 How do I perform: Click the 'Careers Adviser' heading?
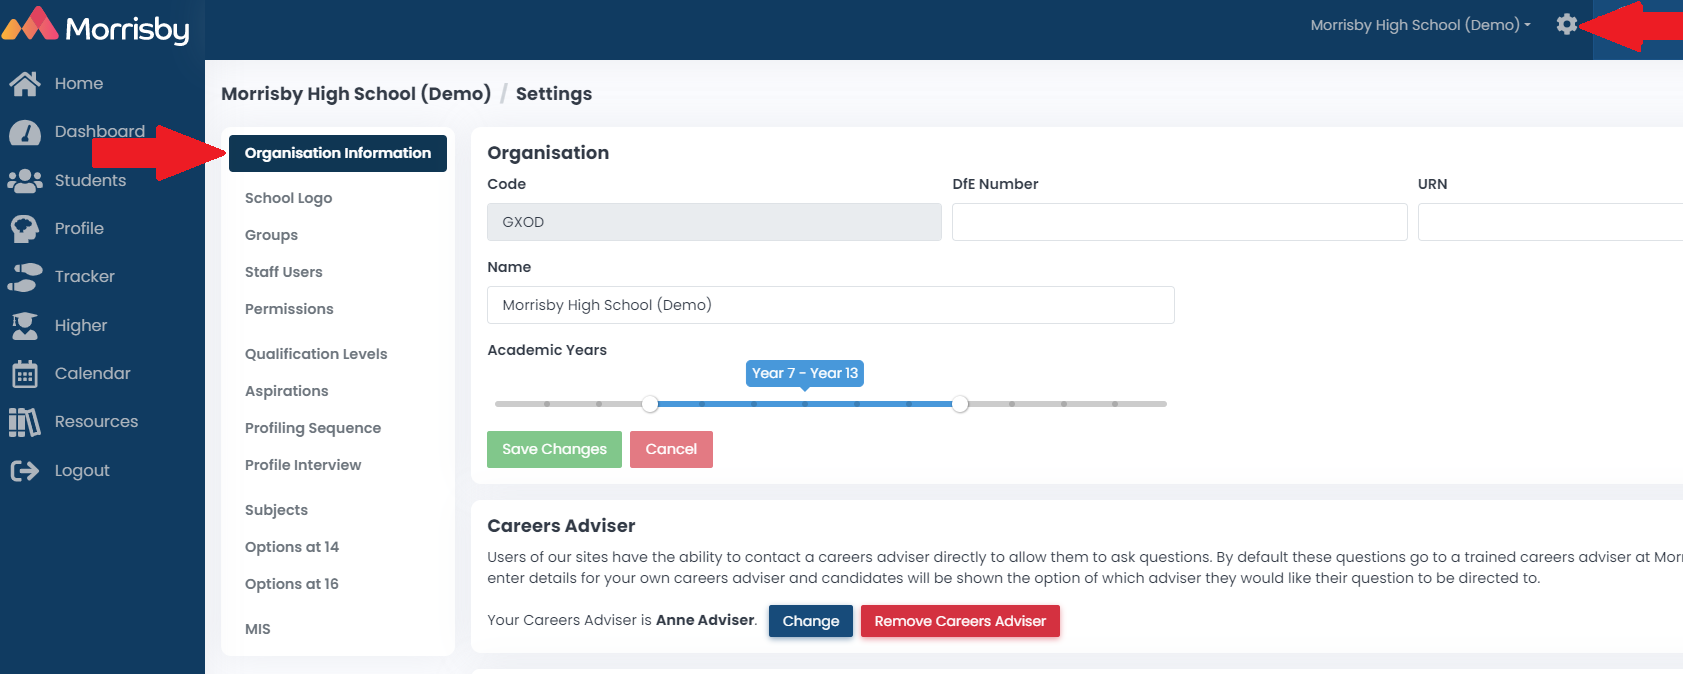point(561,526)
